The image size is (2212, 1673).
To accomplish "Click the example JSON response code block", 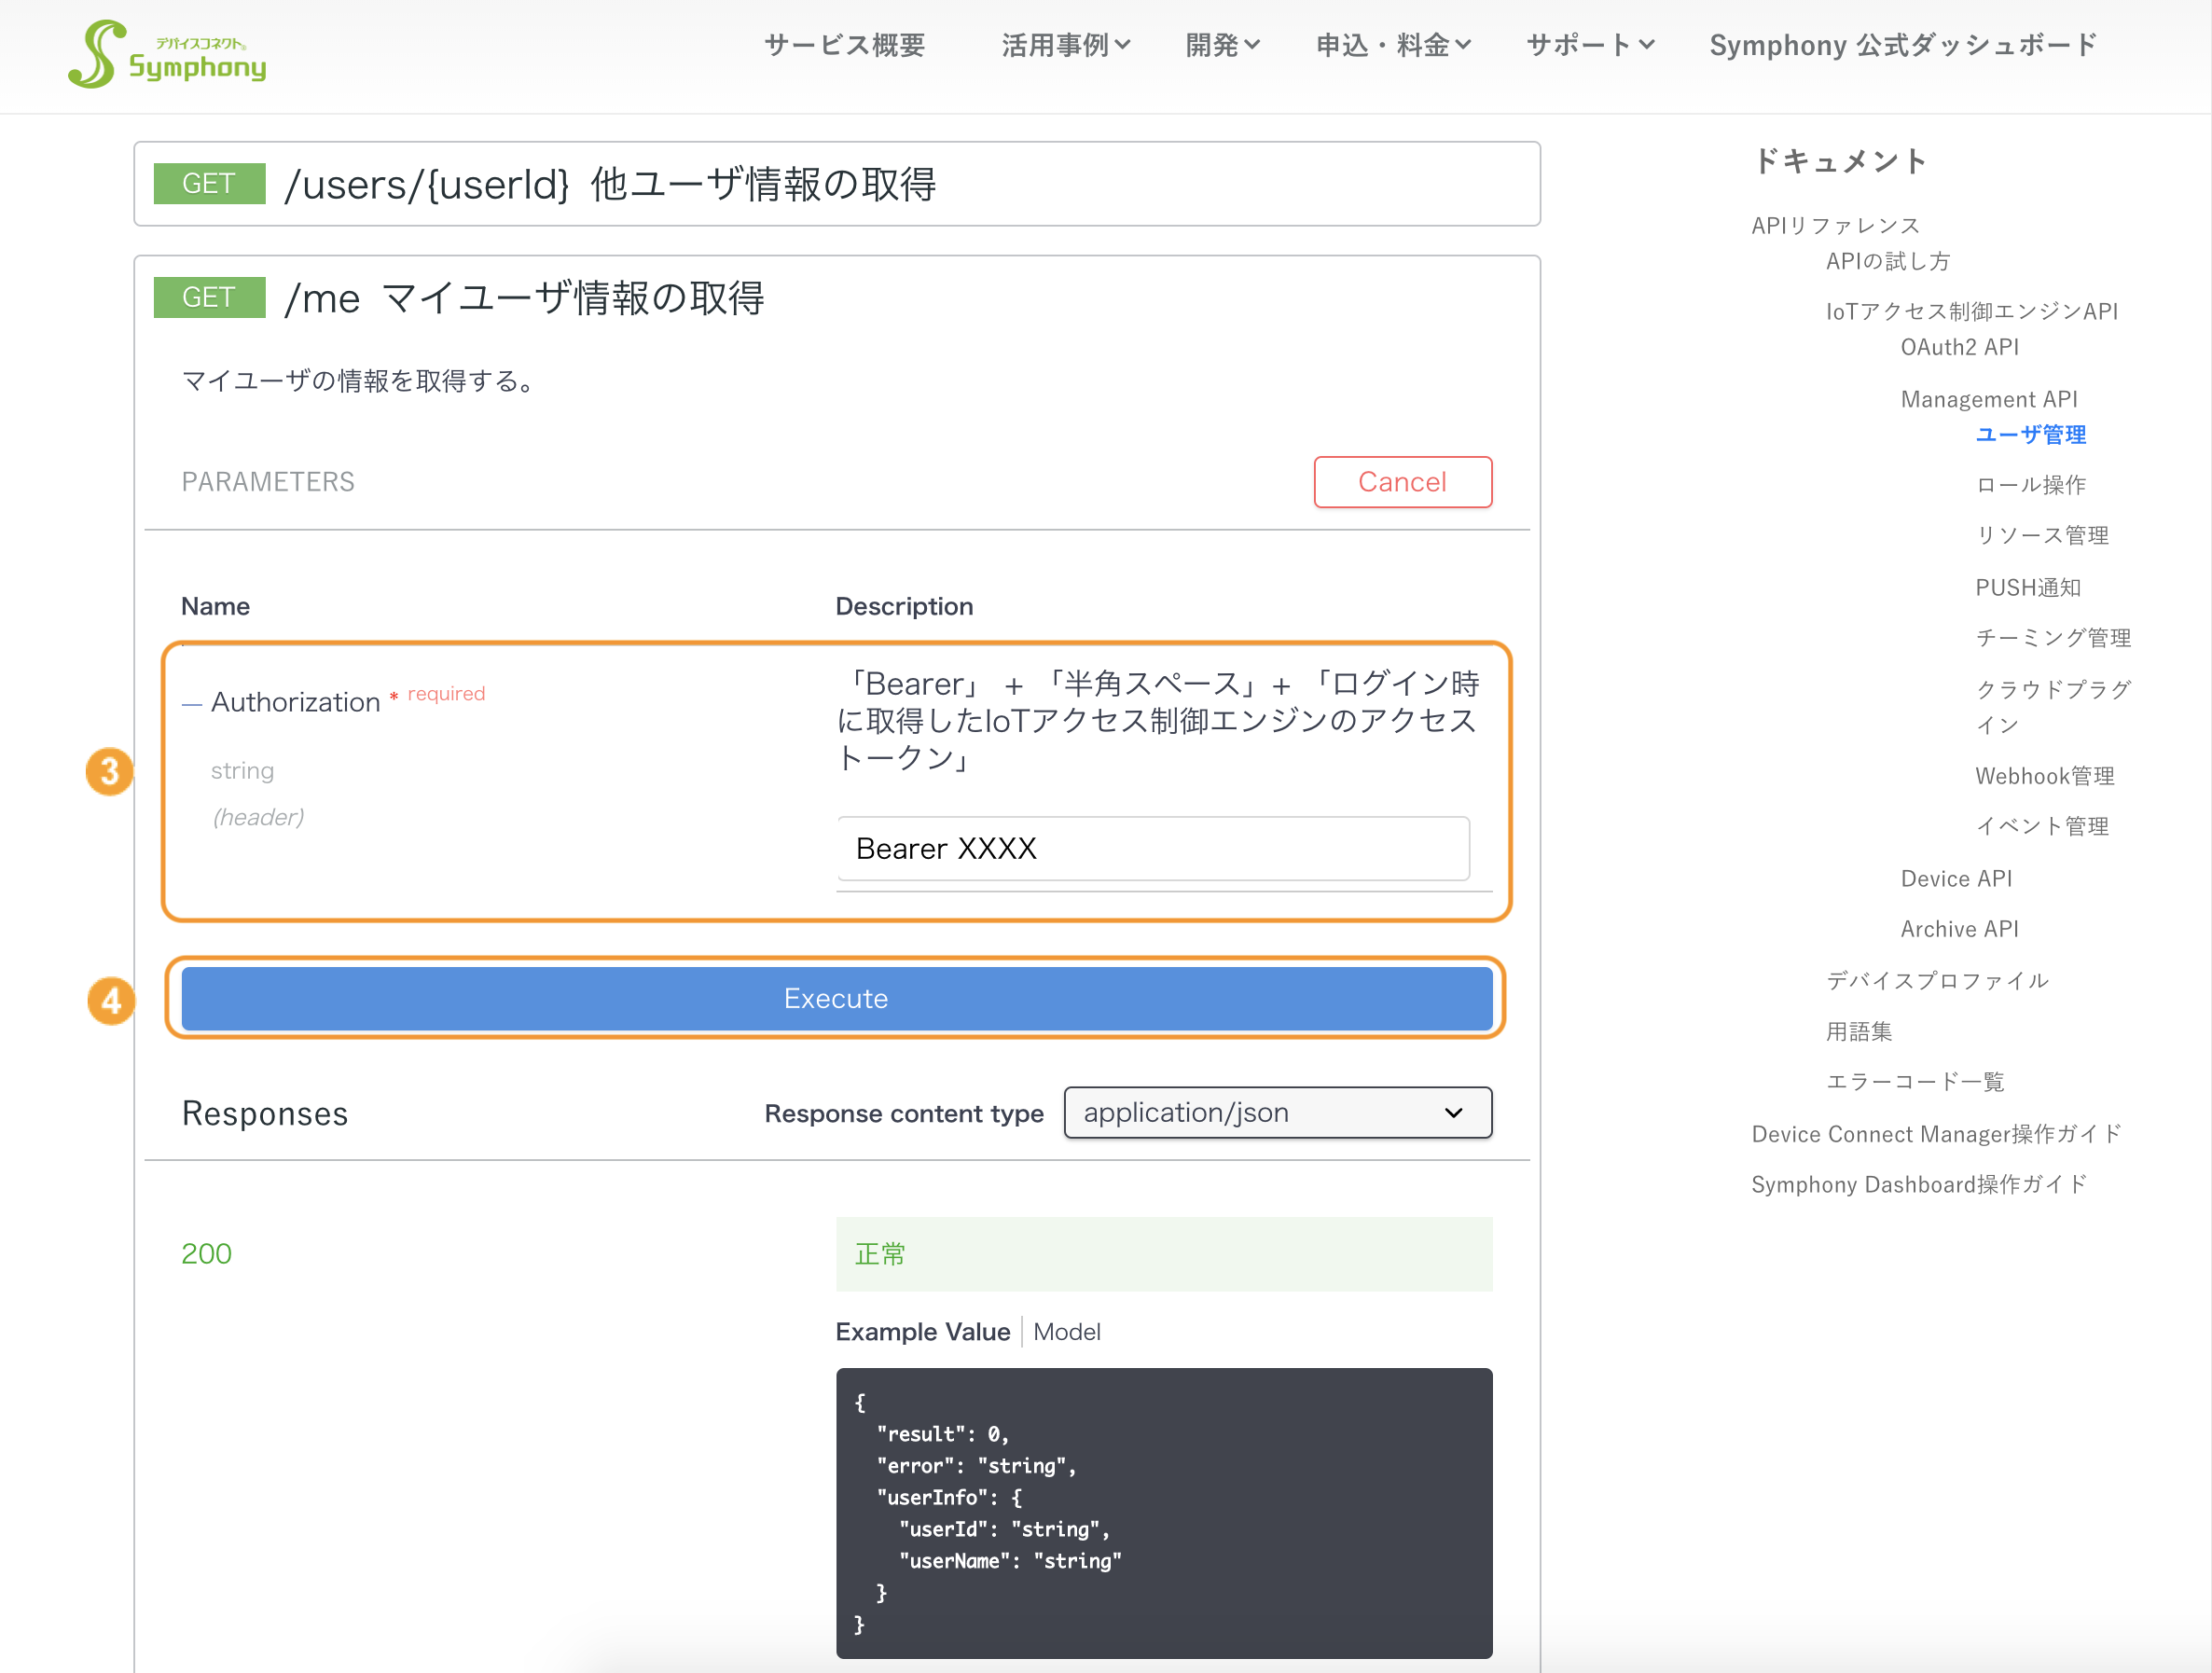I will 1164,1513.
